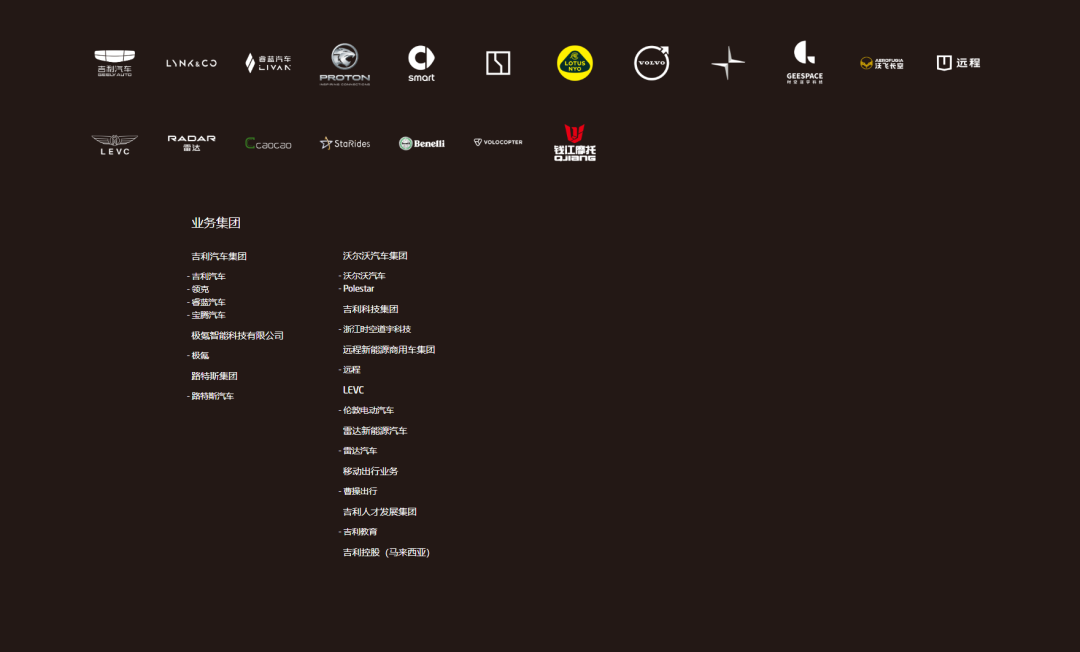Select the 睿蓝汽车 link
Viewport: 1080px width, 652px height.
208,302
